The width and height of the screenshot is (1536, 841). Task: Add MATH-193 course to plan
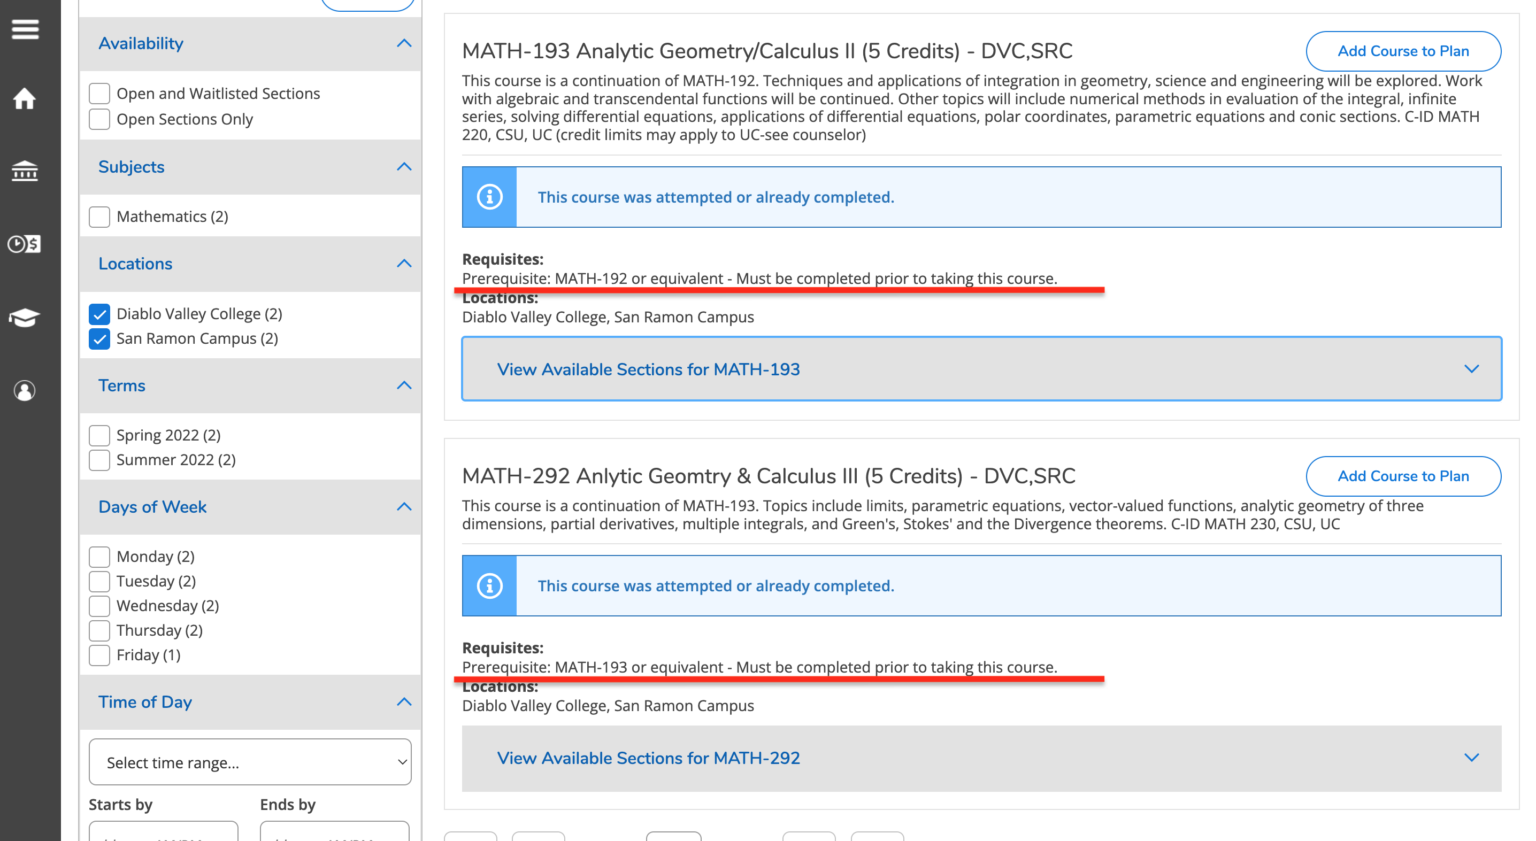tap(1403, 51)
